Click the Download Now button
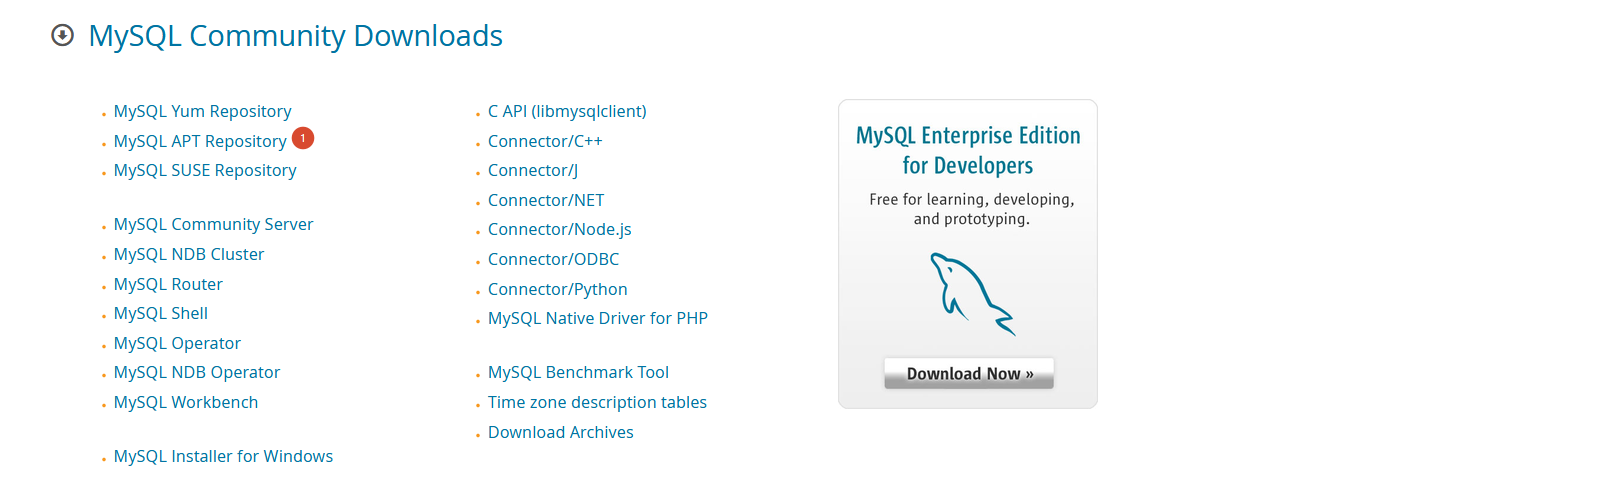This screenshot has height=483, width=1600. 969,373
